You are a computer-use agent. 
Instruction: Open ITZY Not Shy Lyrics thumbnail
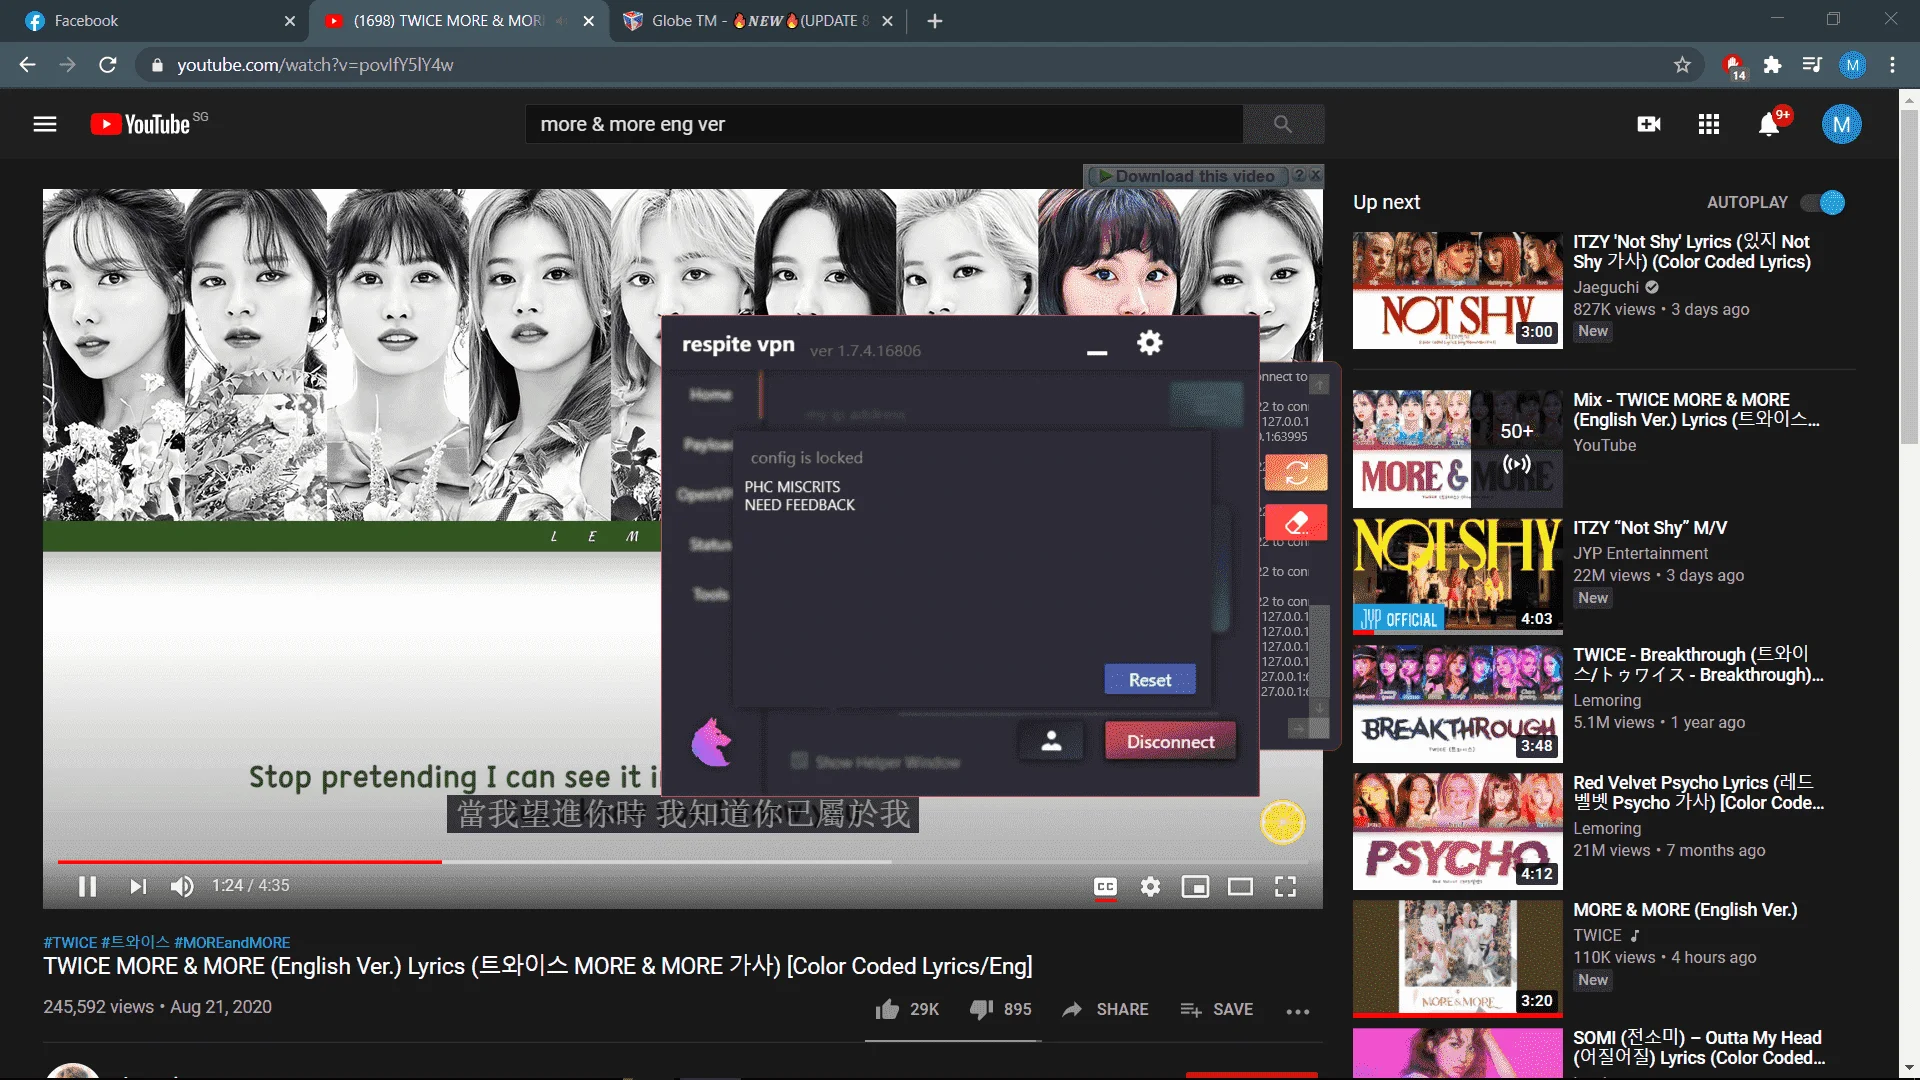coord(1457,291)
